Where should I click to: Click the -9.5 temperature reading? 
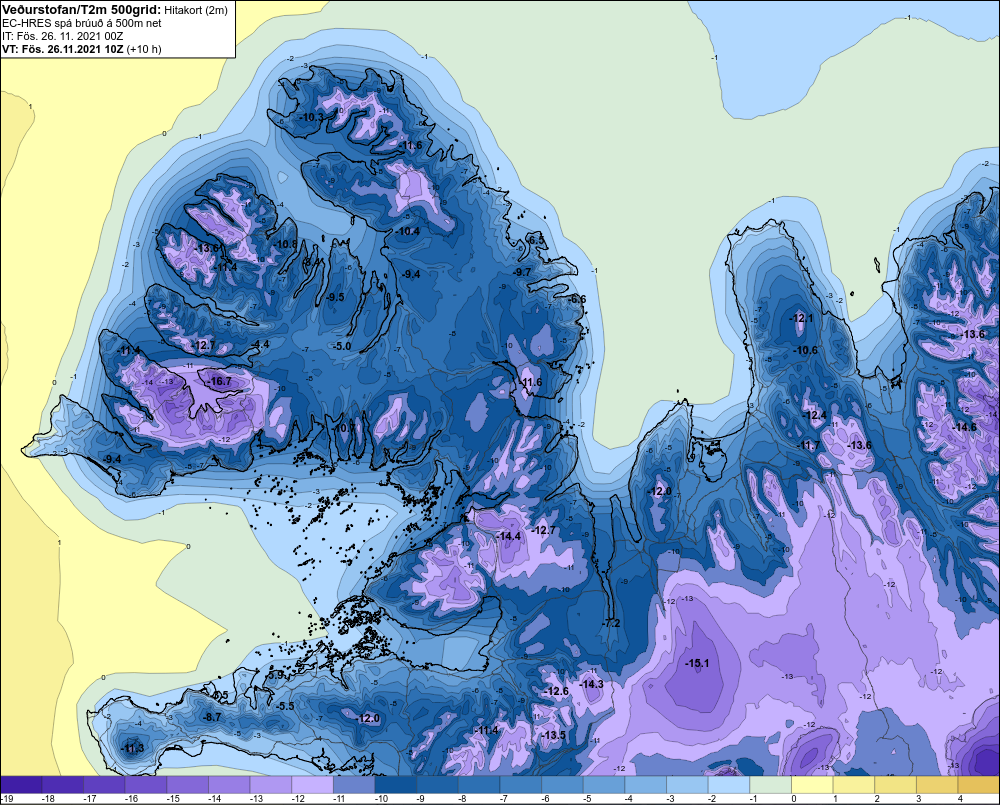[335, 297]
